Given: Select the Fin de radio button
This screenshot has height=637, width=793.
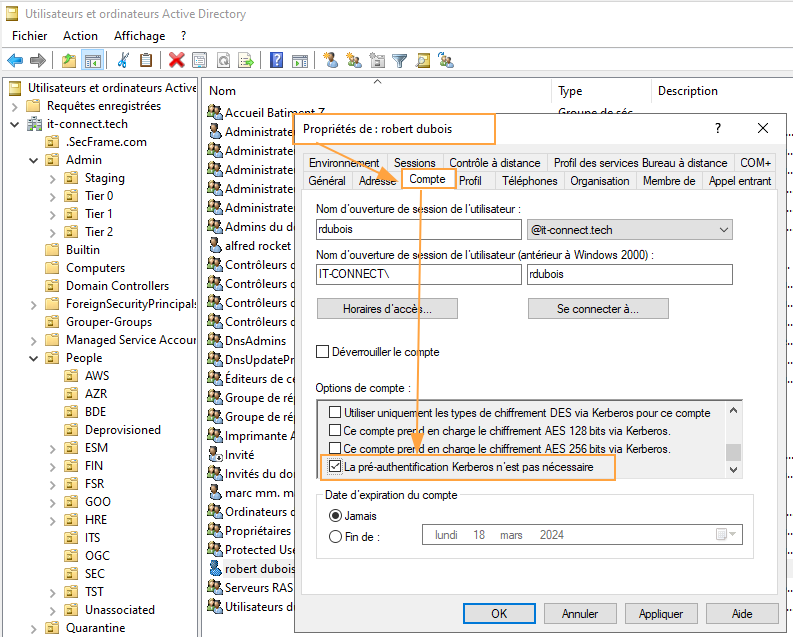Looking at the screenshot, I should pyautogui.click(x=335, y=536).
